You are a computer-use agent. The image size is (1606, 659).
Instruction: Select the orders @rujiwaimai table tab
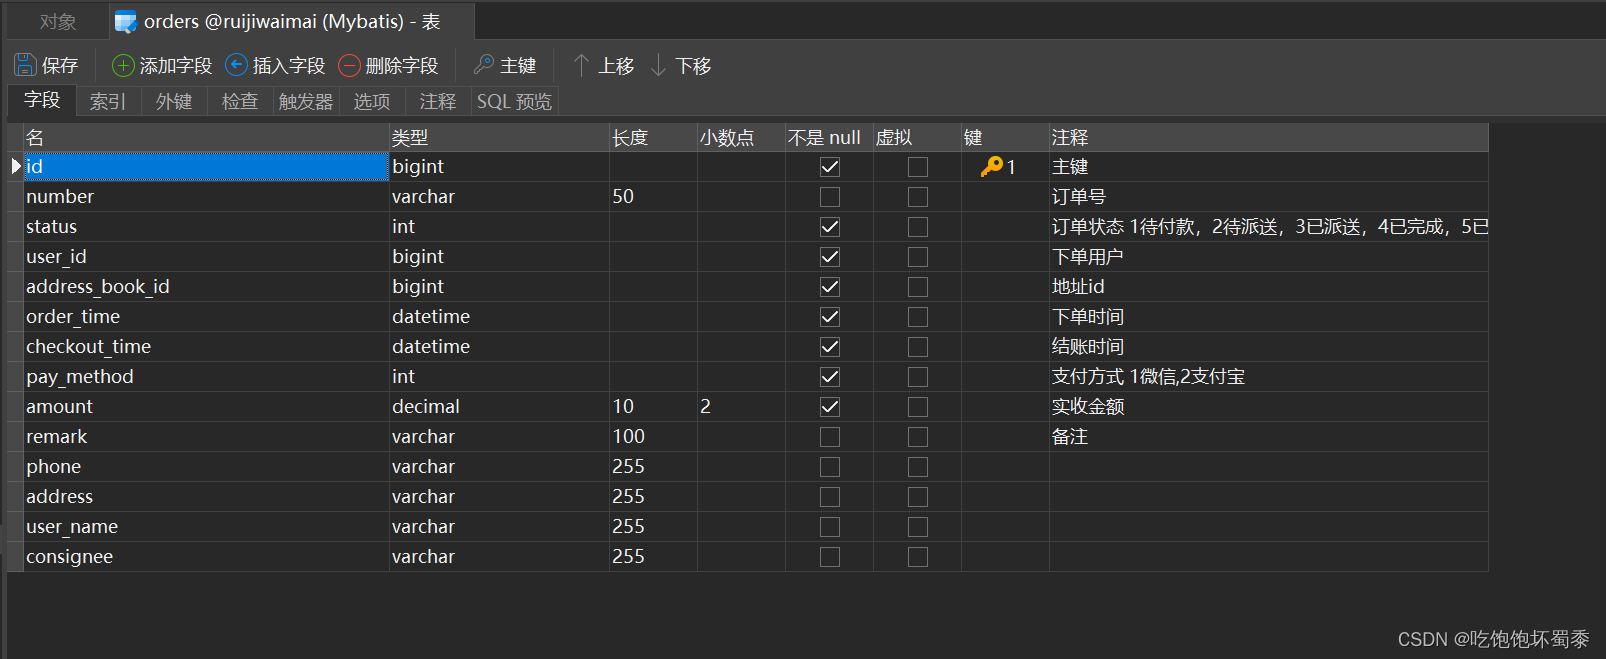click(x=292, y=22)
